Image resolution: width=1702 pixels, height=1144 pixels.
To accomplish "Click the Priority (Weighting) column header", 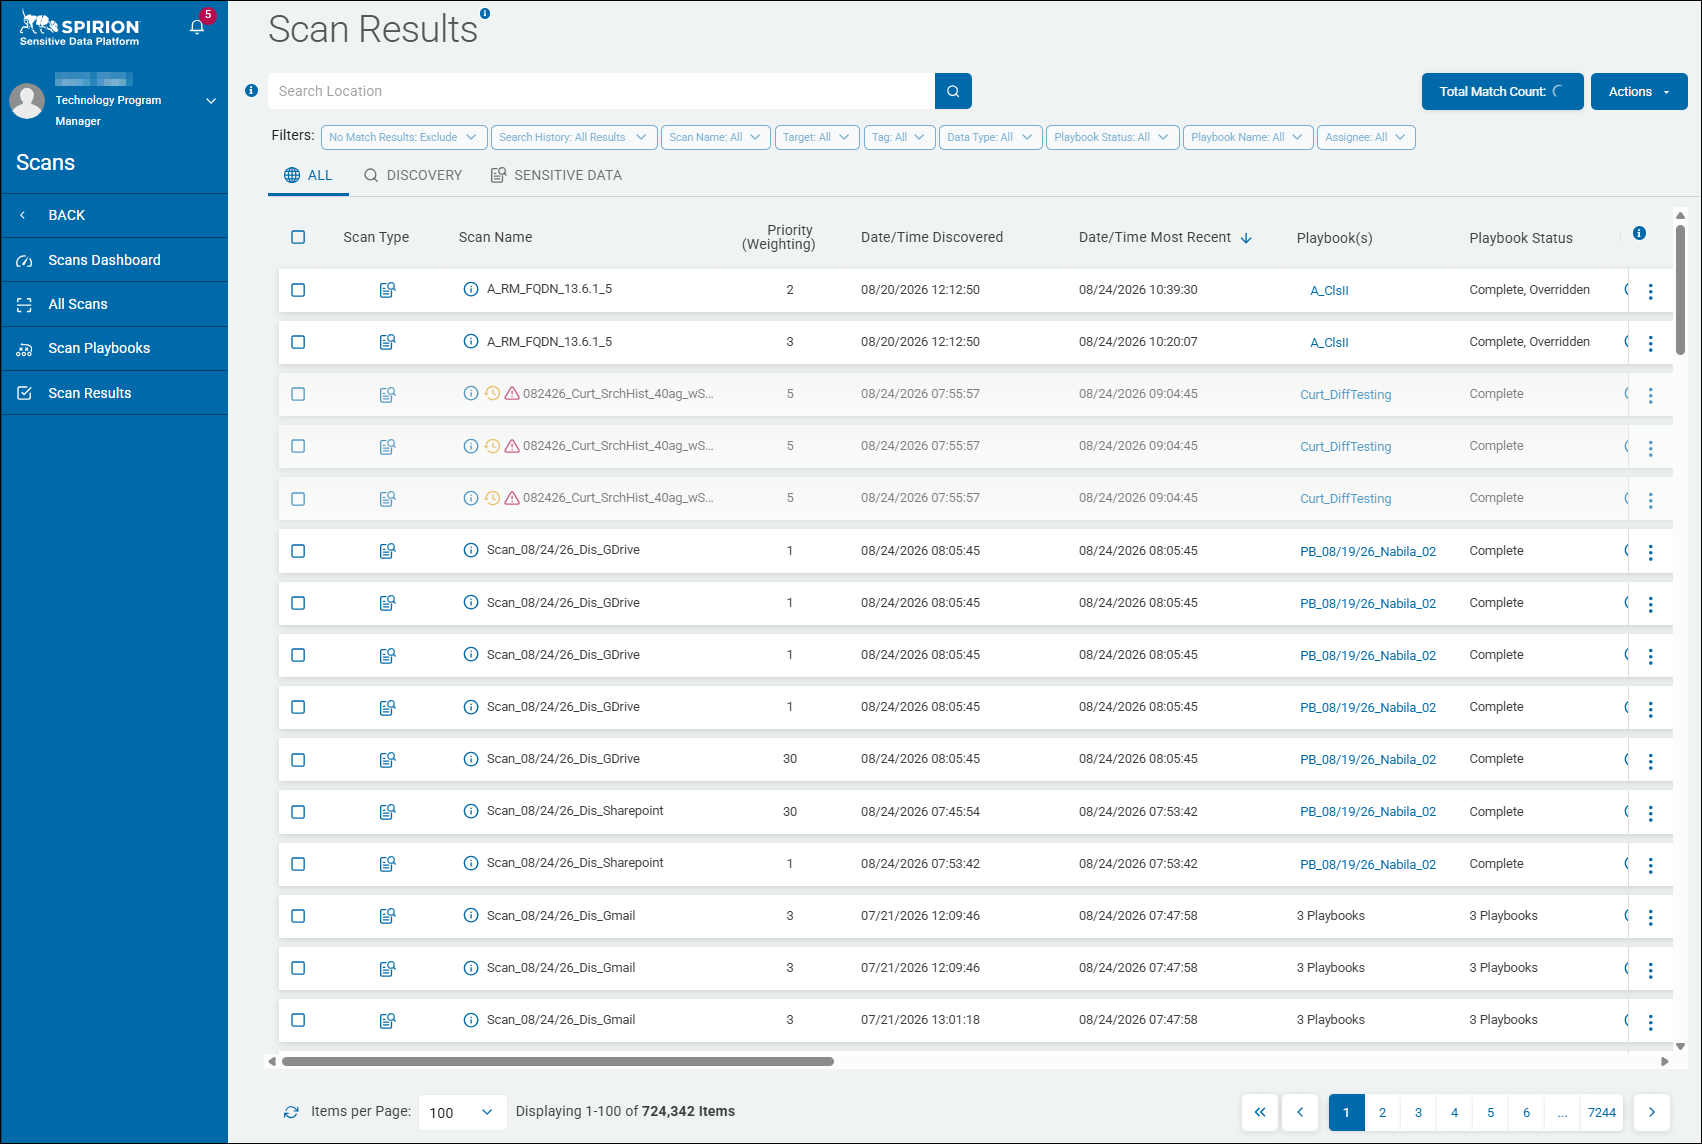I will tap(778, 237).
